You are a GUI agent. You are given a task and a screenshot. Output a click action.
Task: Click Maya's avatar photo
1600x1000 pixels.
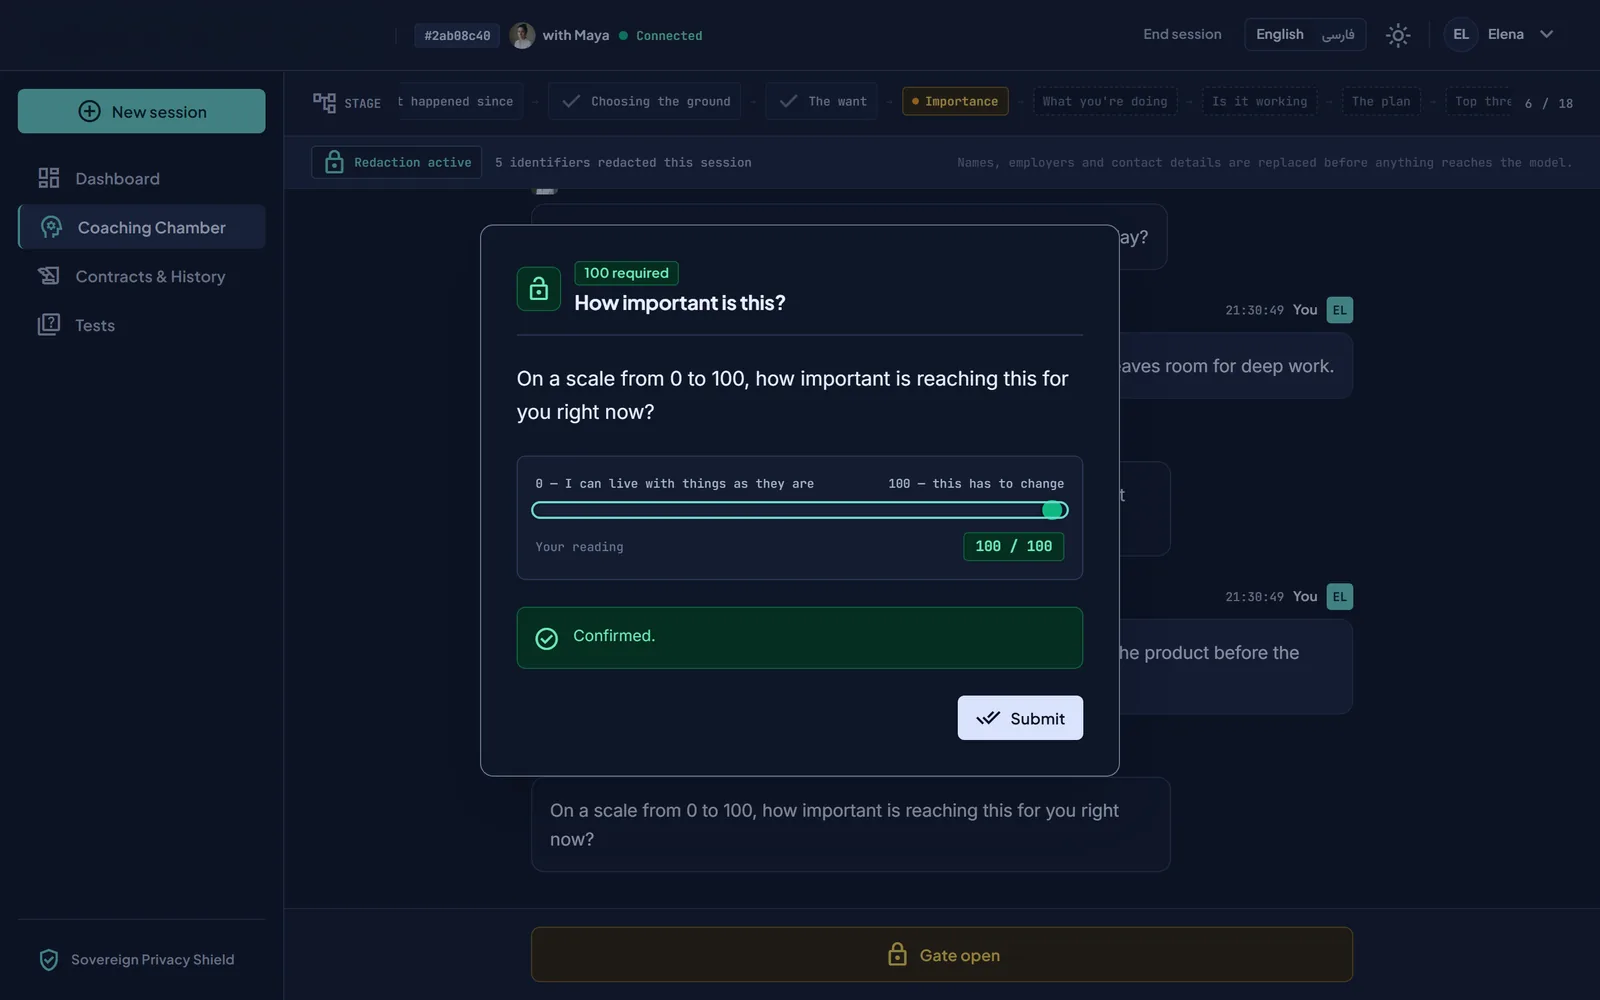522,35
